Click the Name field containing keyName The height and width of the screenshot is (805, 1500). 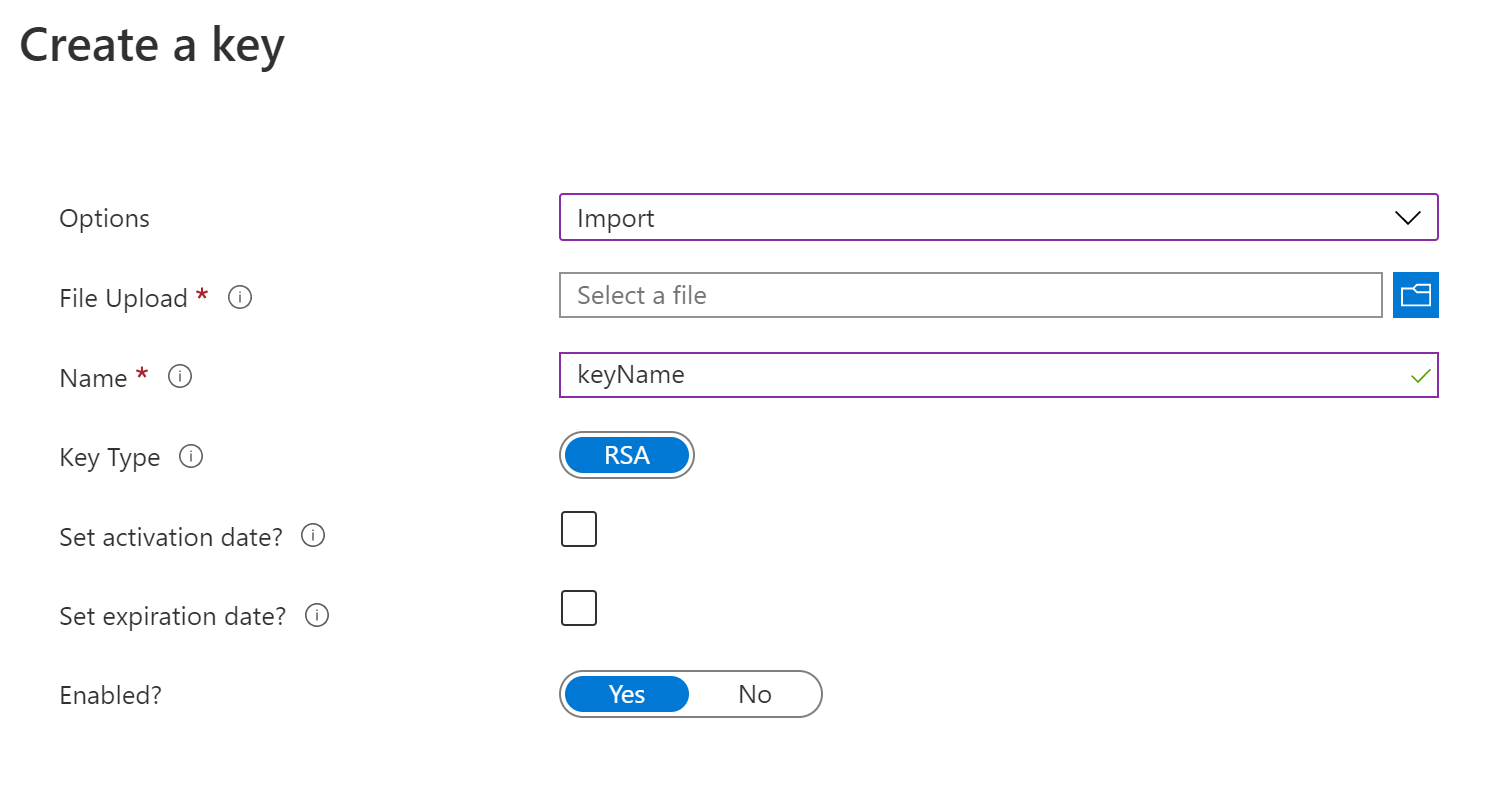(999, 375)
